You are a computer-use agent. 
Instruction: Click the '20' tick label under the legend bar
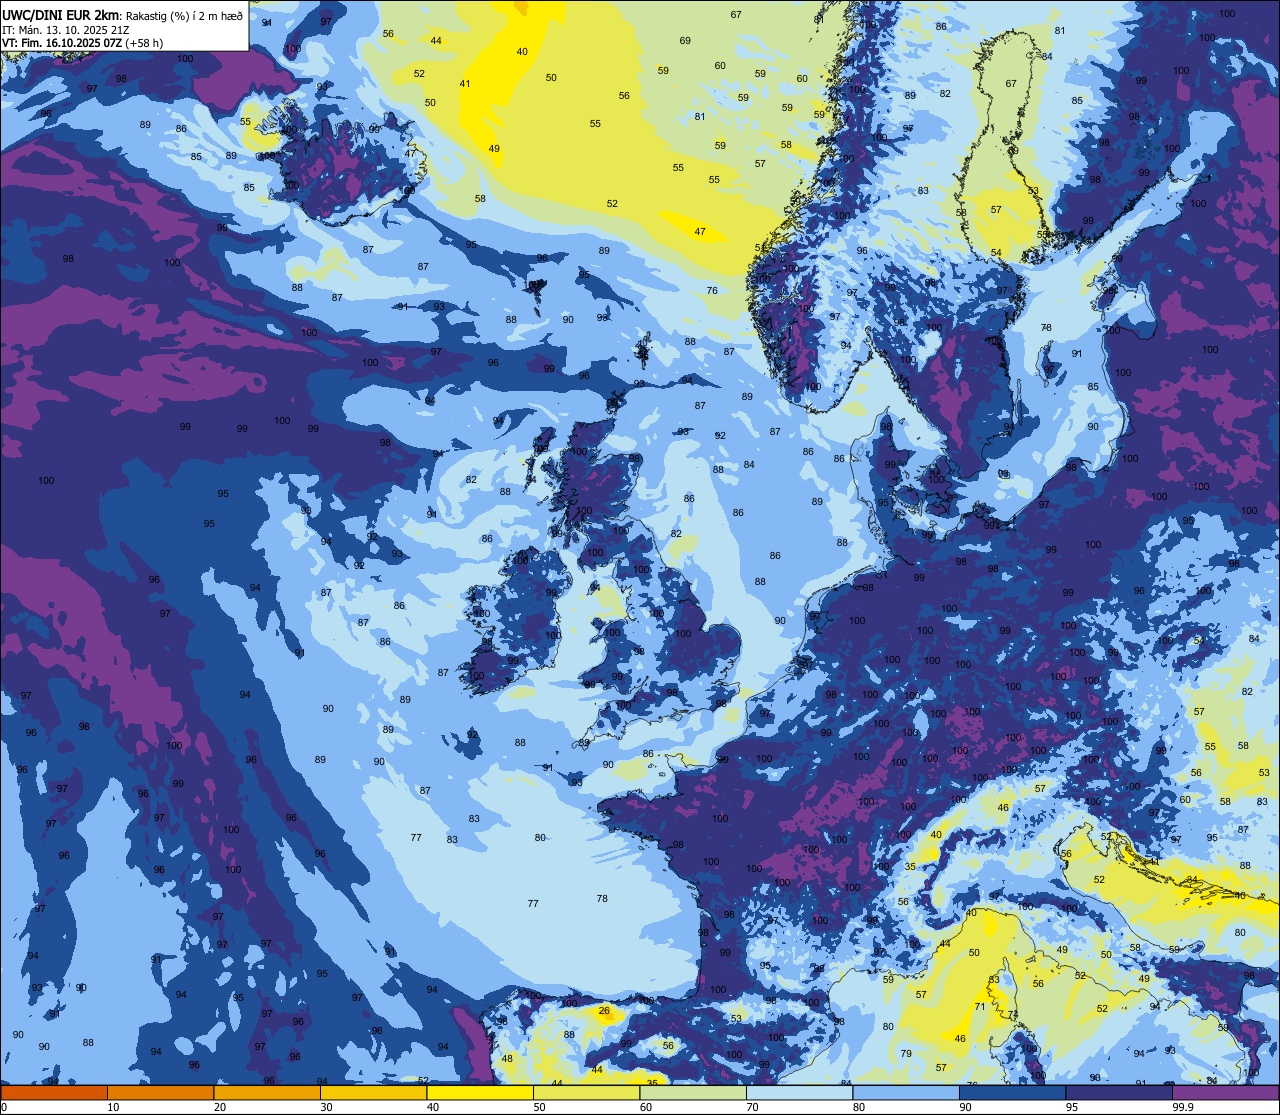click(x=220, y=1106)
